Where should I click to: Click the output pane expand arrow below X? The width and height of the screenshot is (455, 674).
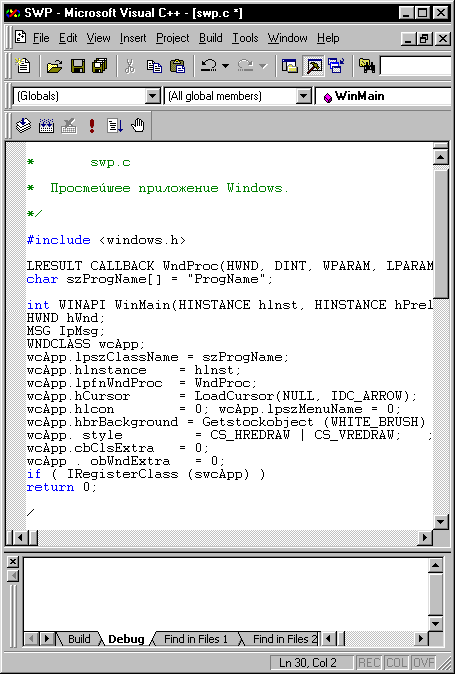(x=13, y=576)
